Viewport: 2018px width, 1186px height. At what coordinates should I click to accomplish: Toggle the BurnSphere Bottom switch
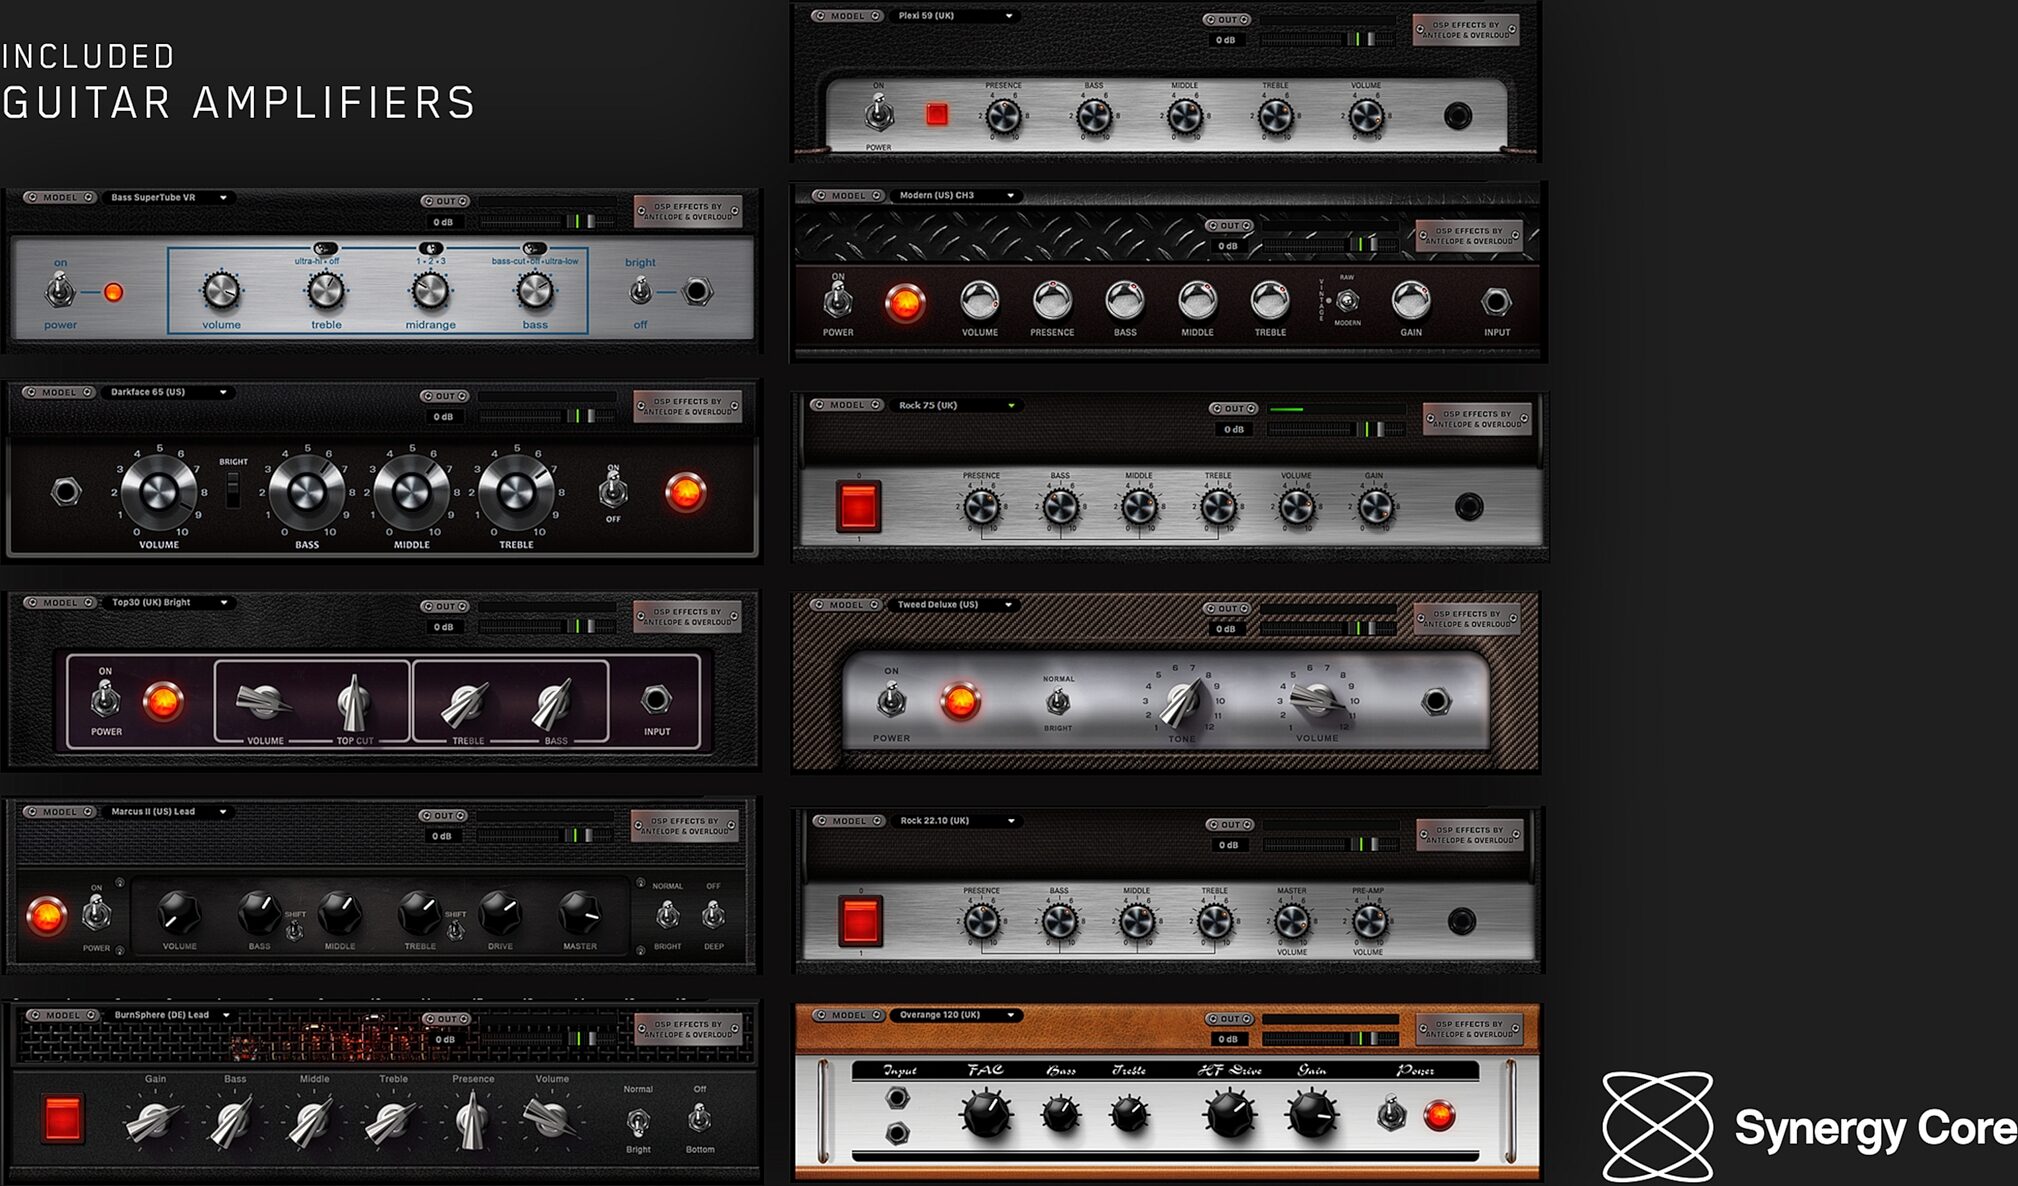700,1118
